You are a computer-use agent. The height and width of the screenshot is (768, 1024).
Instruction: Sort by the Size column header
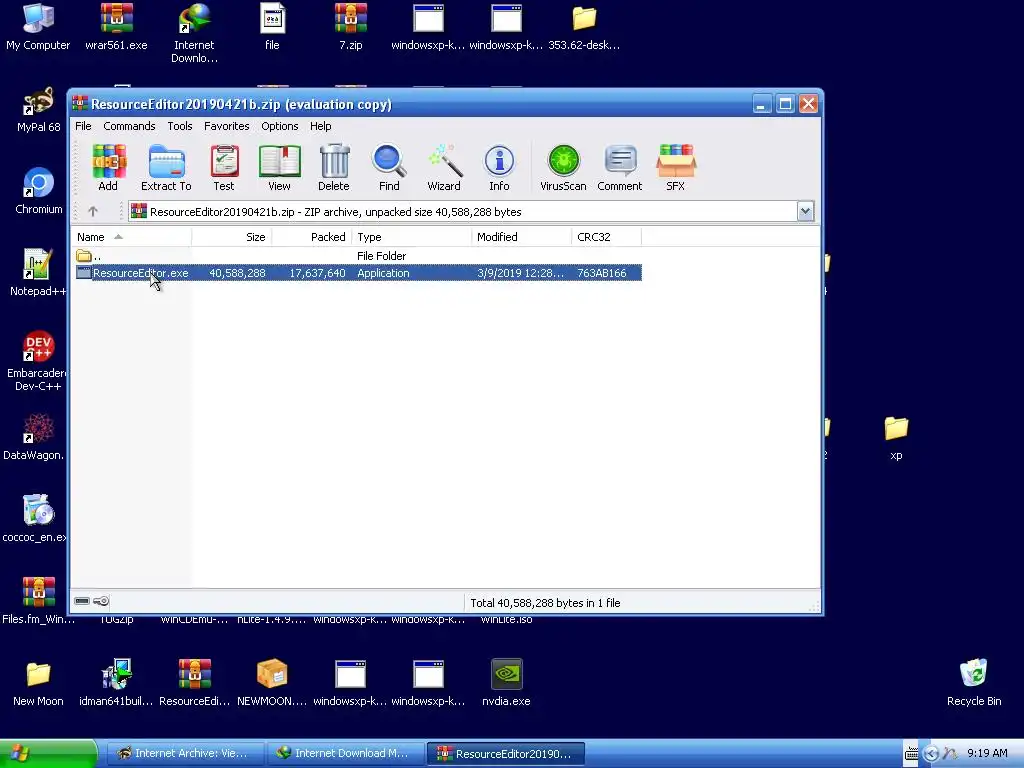[232, 237]
